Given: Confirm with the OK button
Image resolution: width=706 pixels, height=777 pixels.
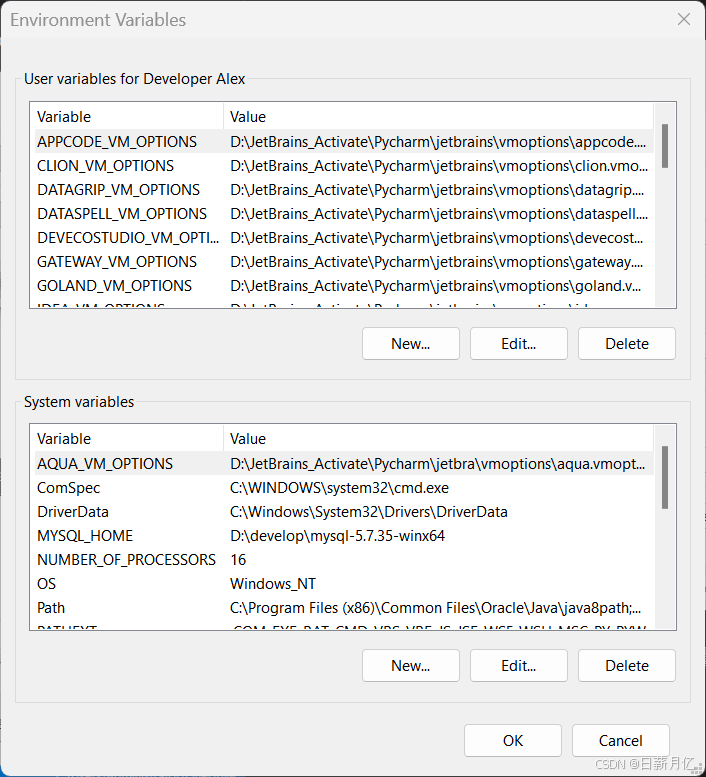Looking at the screenshot, I should [x=513, y=740].
